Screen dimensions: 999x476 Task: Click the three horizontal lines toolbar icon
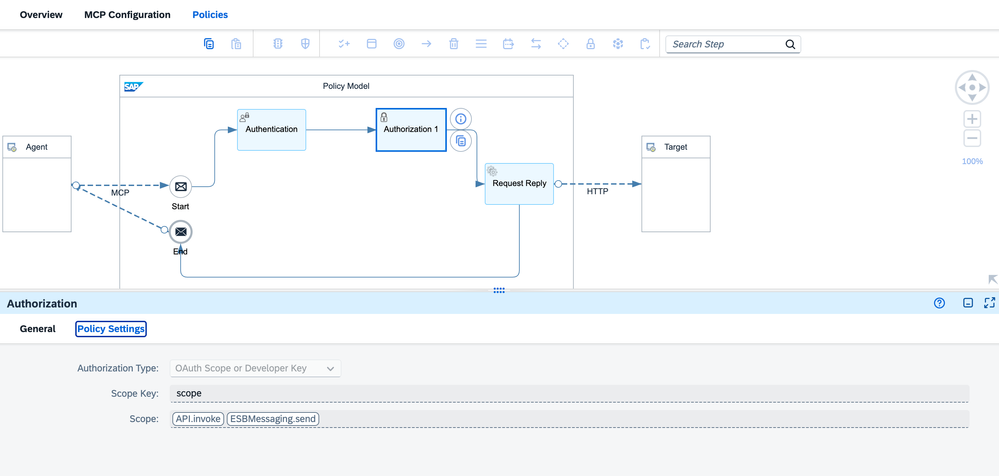point(481,44)
